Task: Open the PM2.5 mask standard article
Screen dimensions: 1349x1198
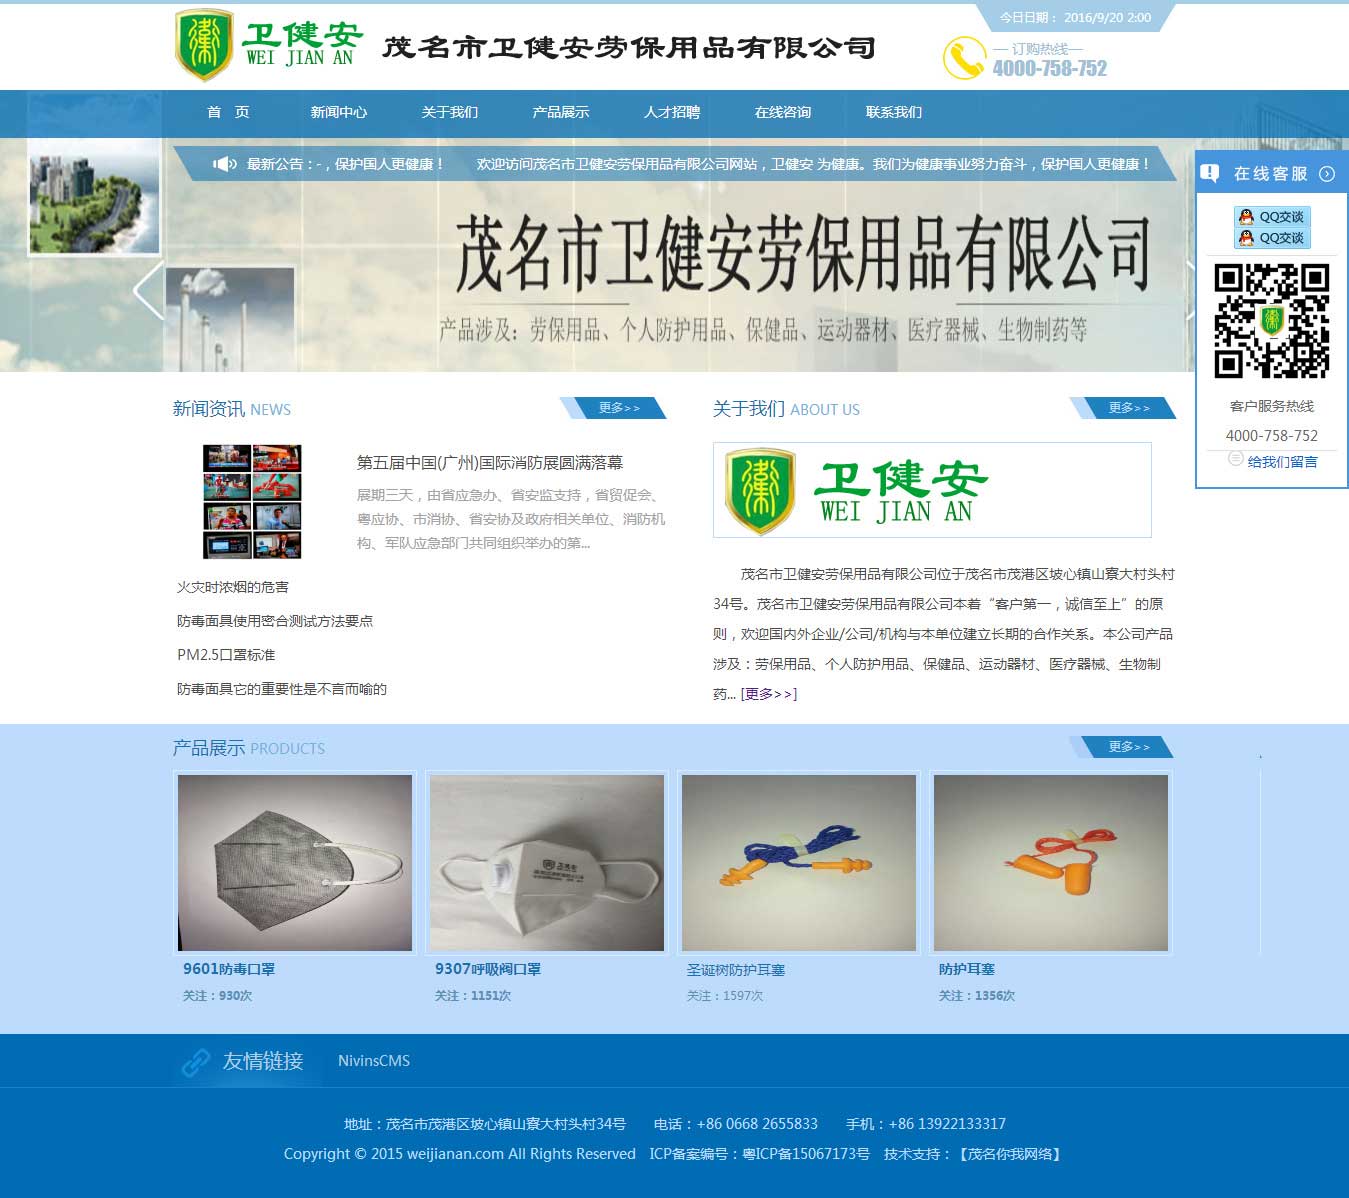Action: tap(226, 655)
